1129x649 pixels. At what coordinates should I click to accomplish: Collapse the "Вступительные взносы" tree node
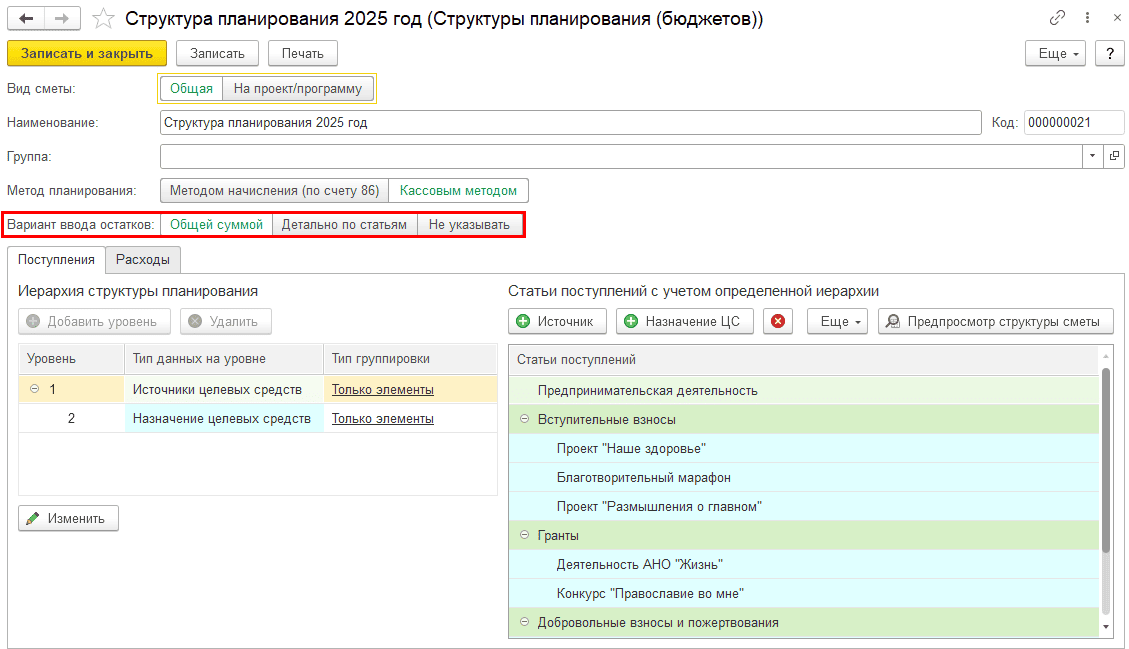pyautogui.click(x=524, y=420)
